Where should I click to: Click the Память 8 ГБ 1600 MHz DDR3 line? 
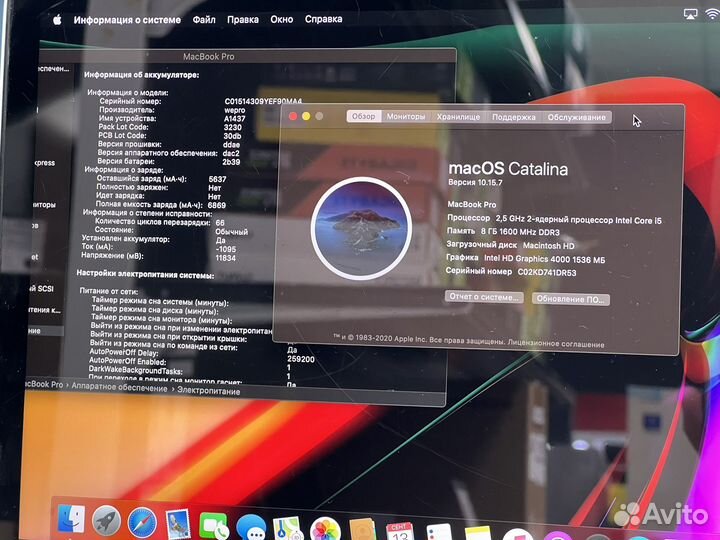pos(503,231)
